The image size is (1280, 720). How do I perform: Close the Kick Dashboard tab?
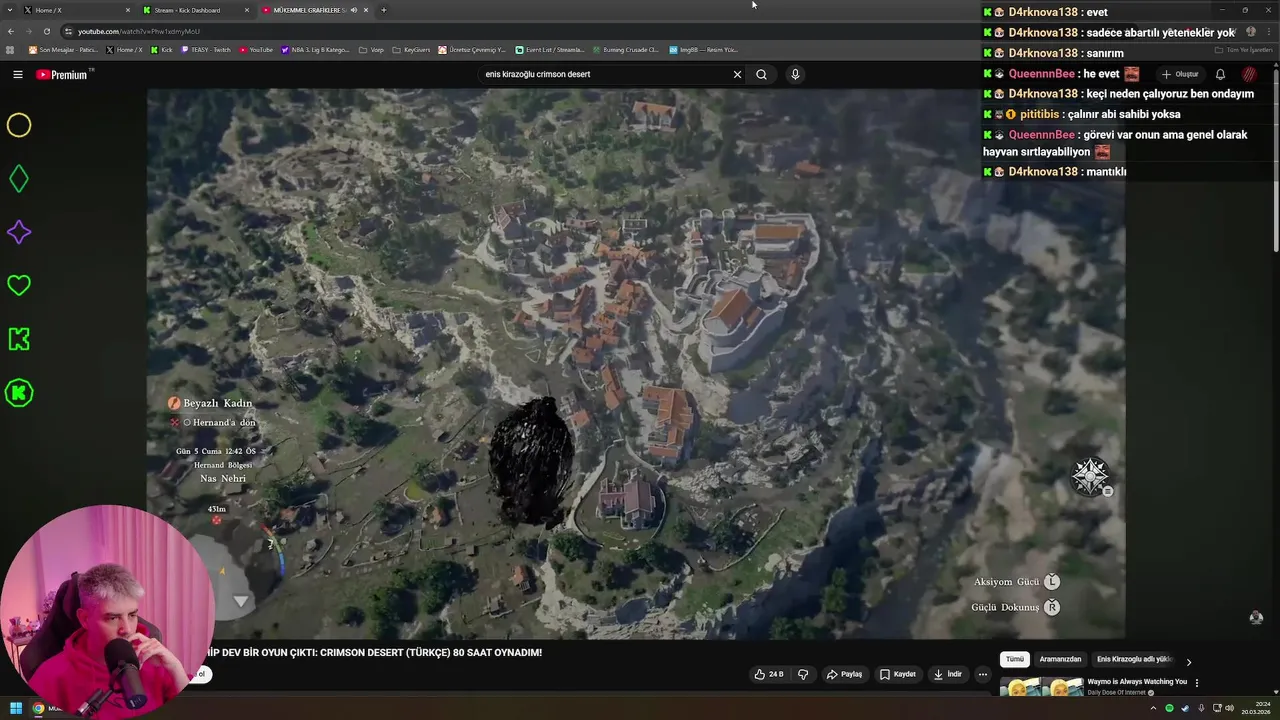(x=247, y=10)
